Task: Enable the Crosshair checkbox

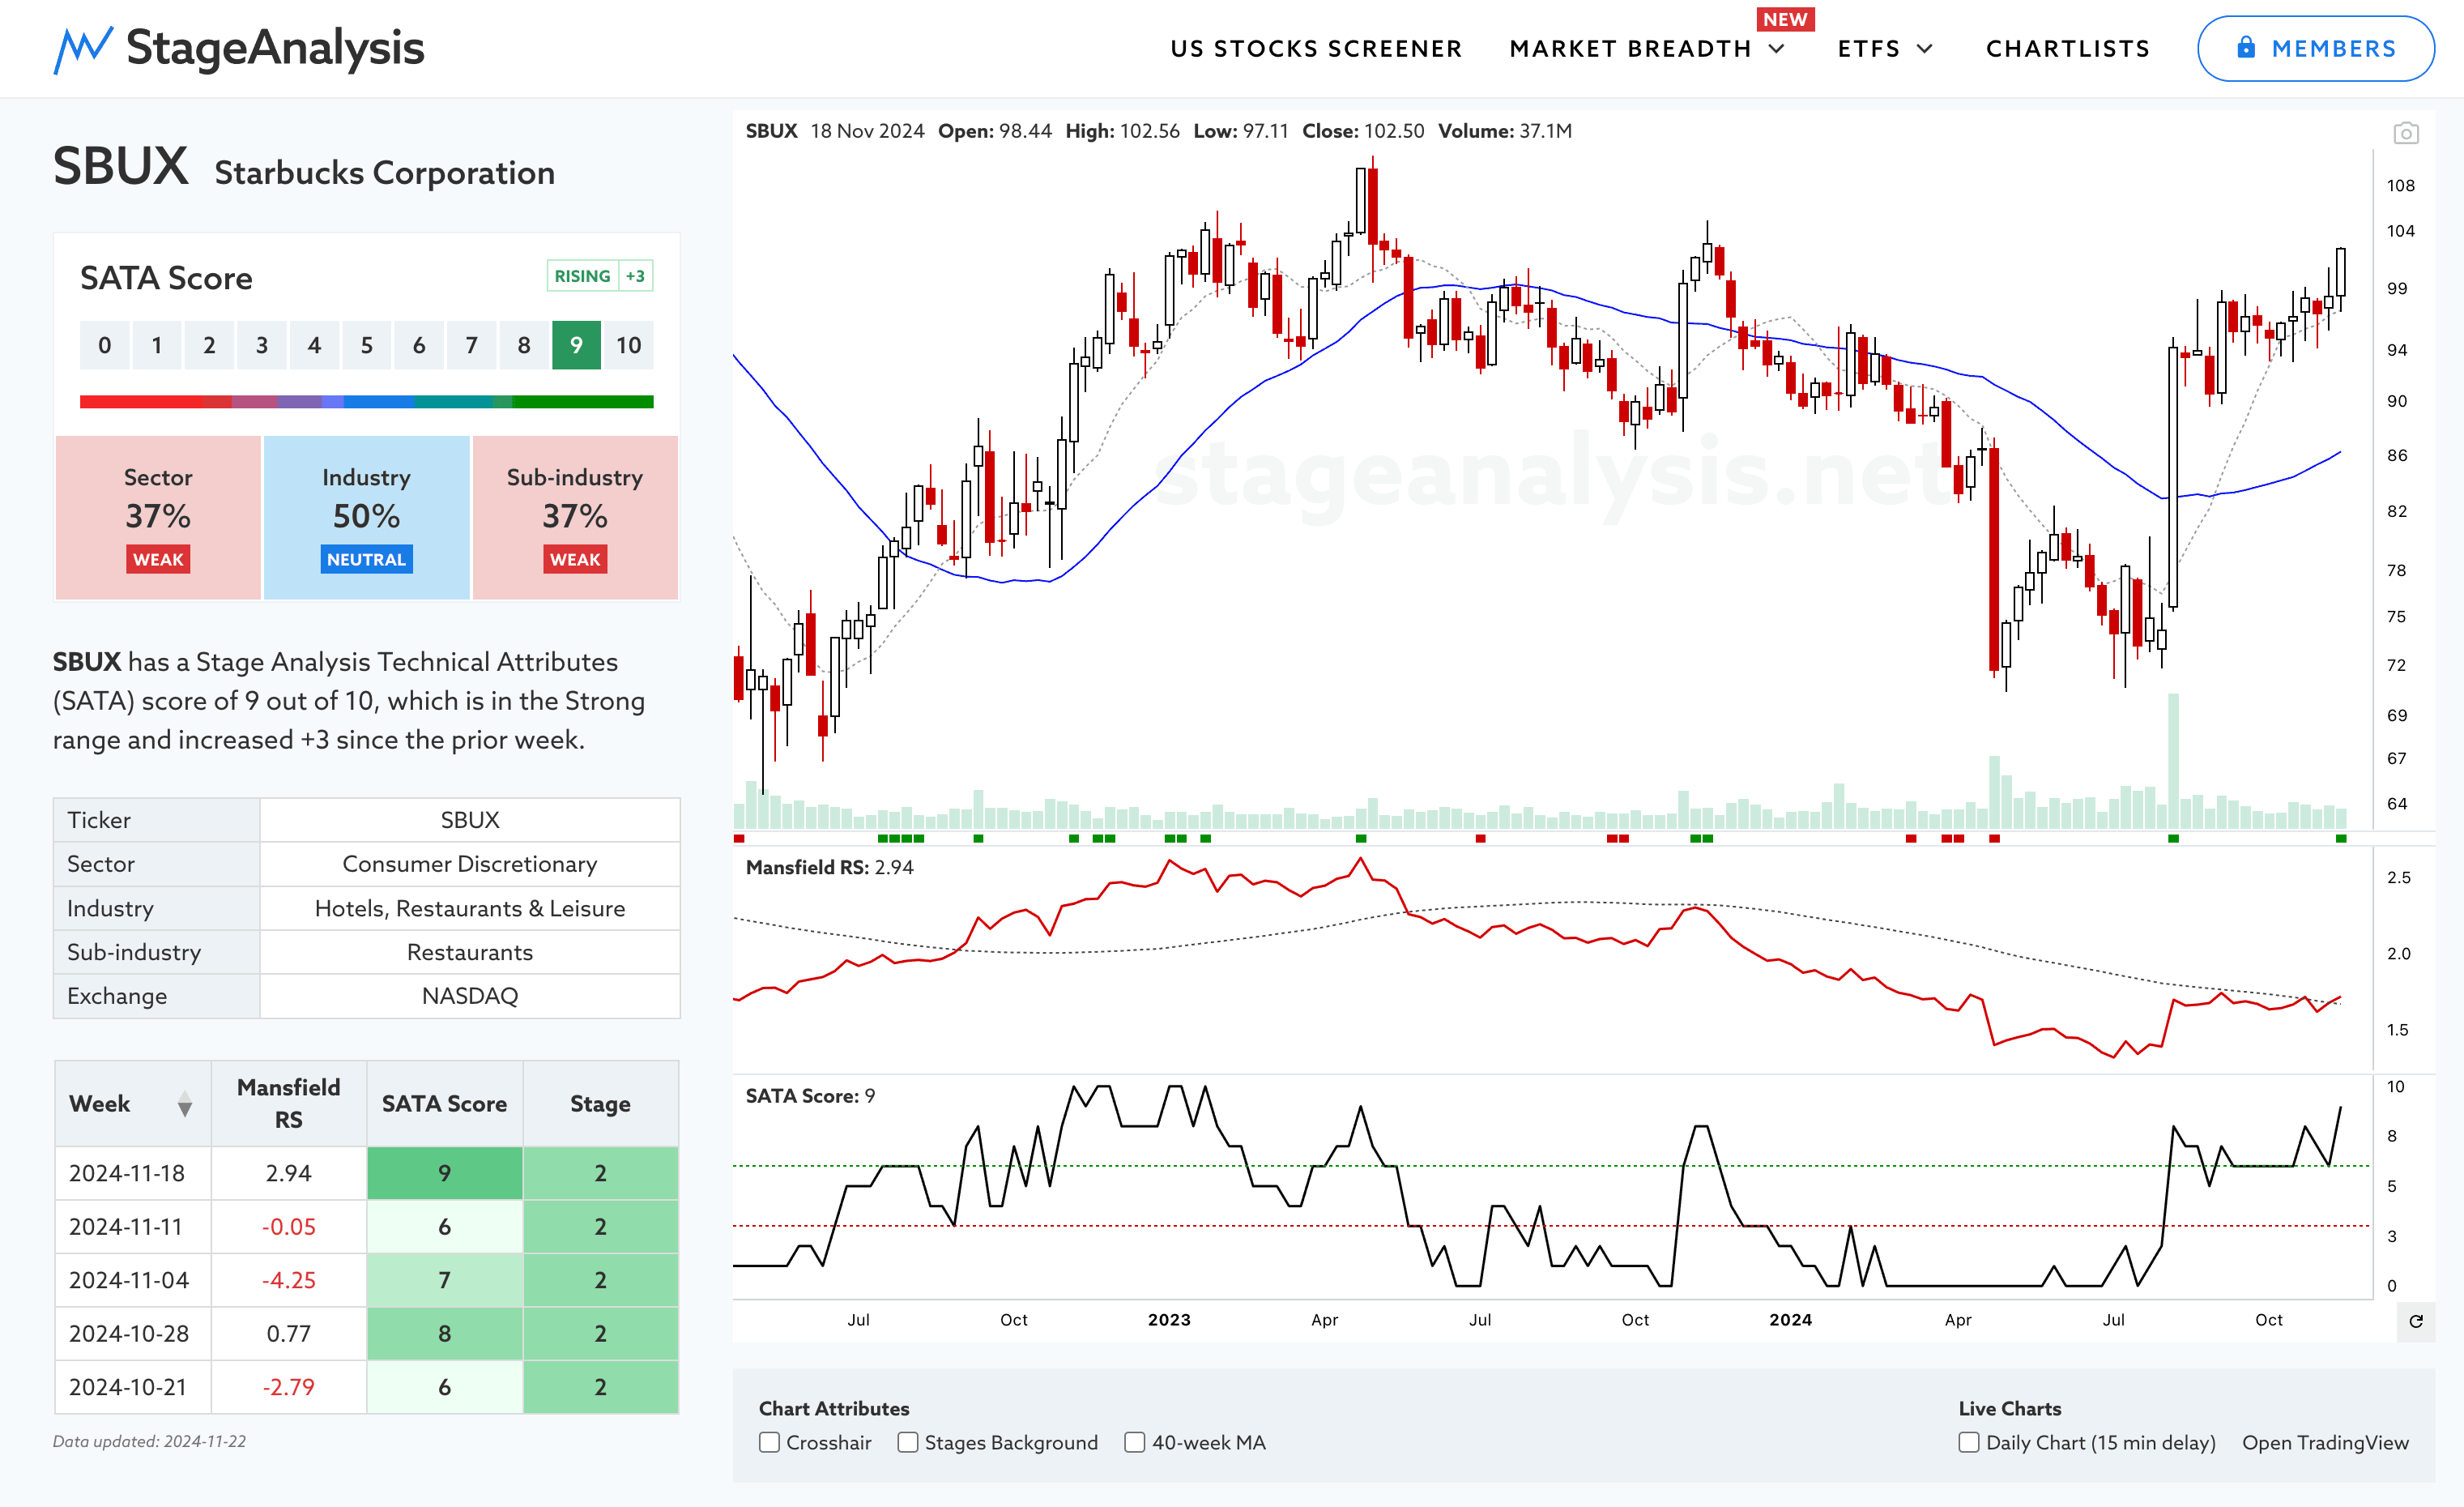Action: (769, 1442)
